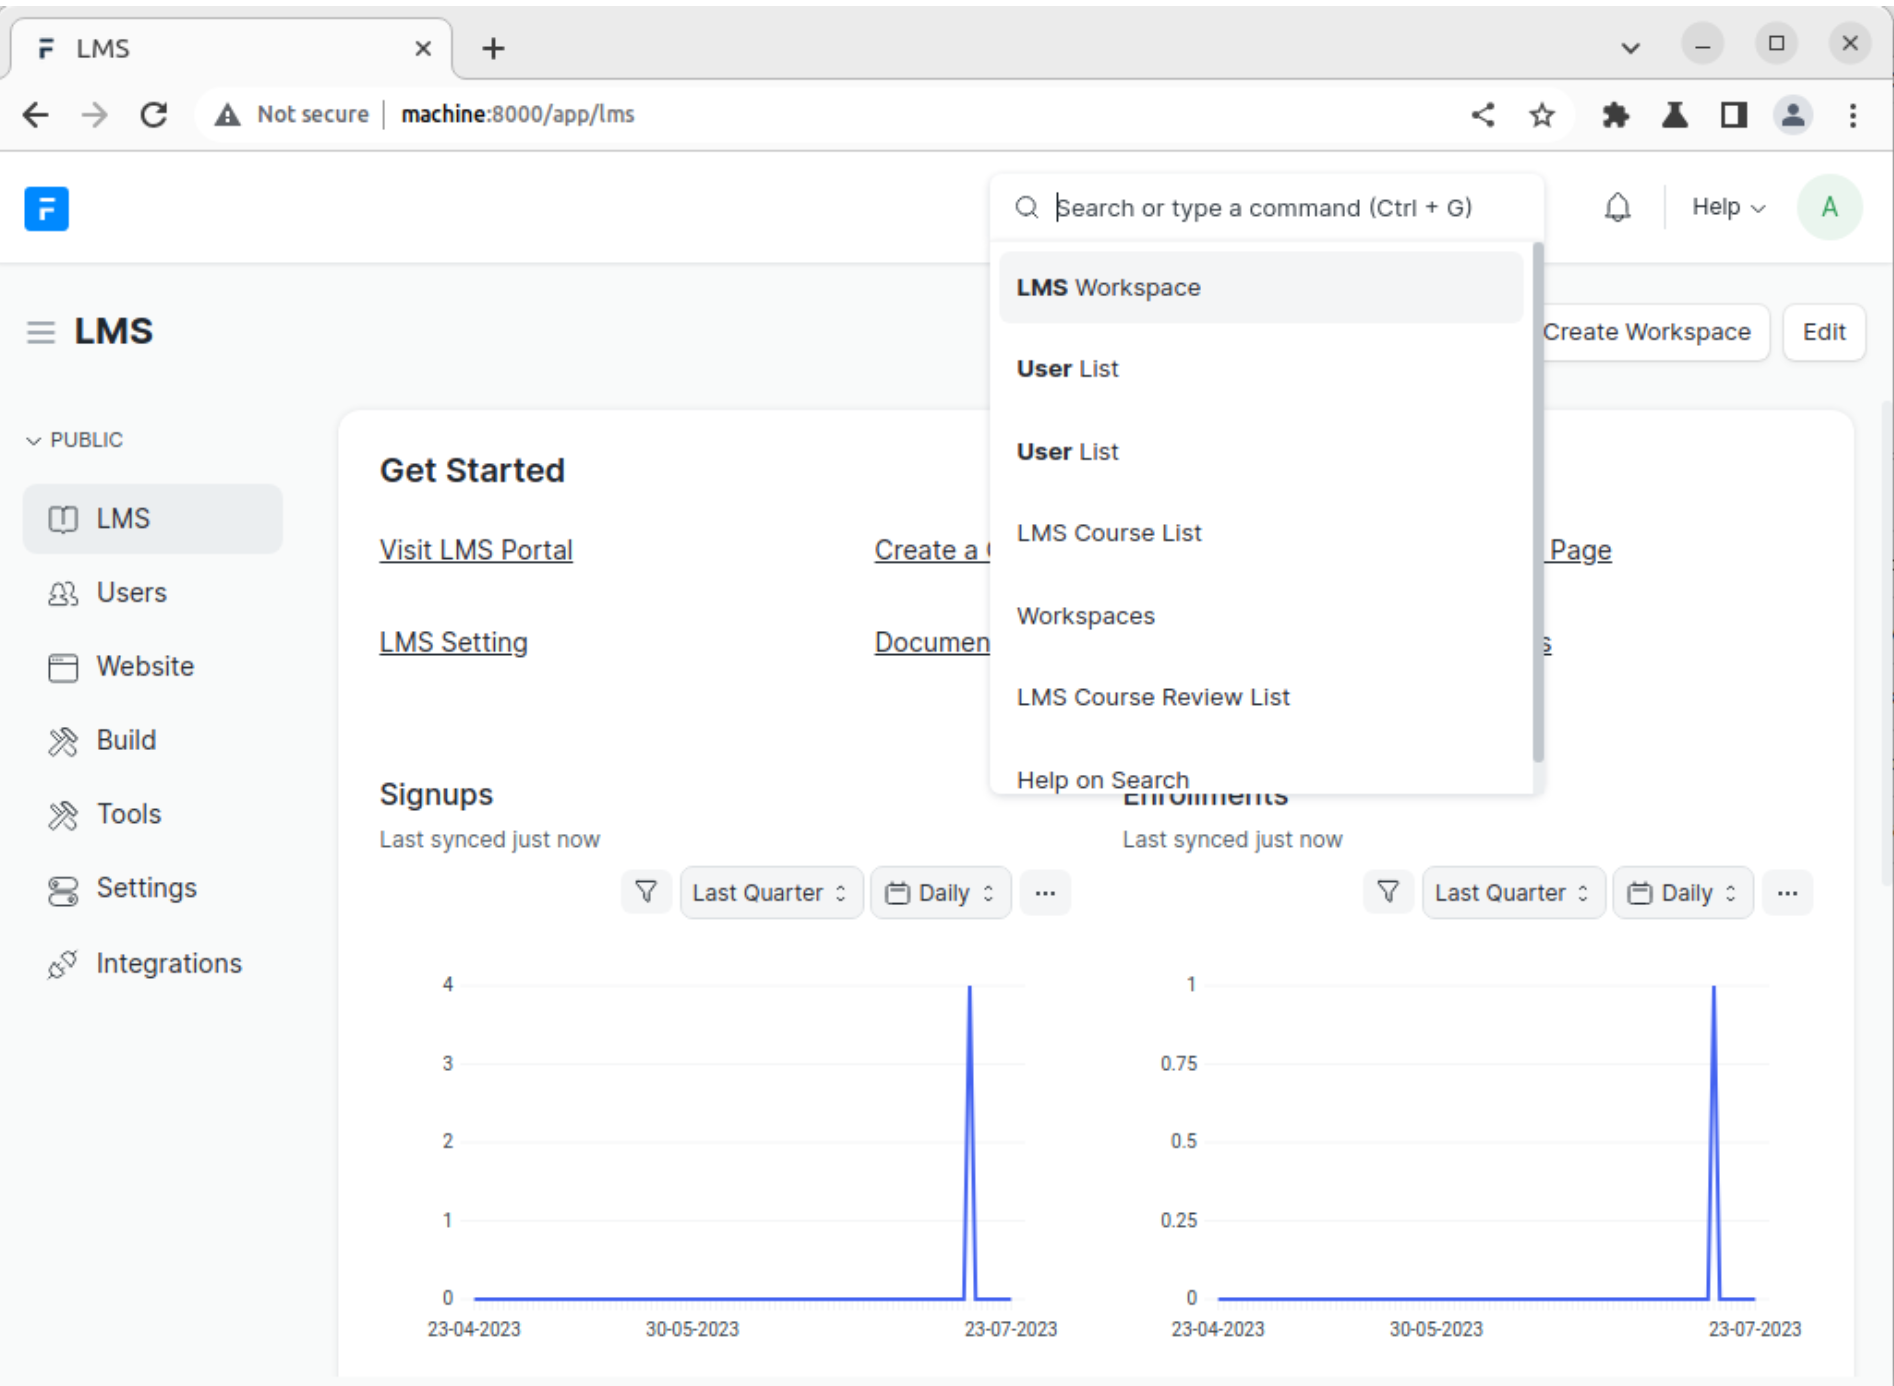Screen dimensions: 1894x1386
Task: Click the Edit workspace button
Action: coord(1823,332)
